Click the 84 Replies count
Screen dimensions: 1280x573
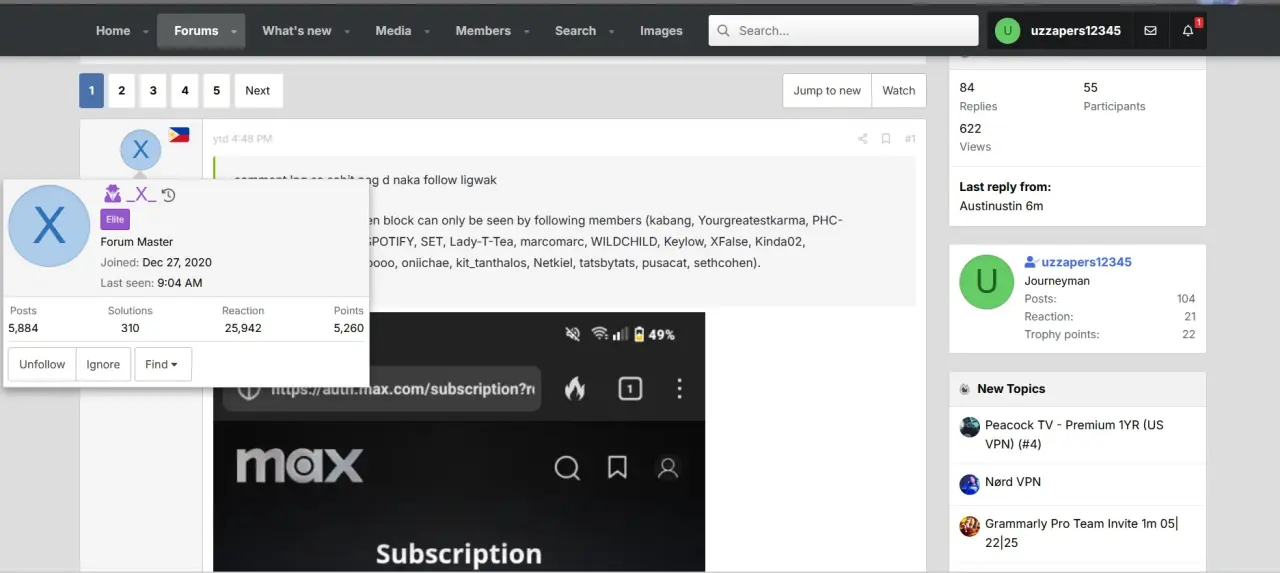(967, 88)
